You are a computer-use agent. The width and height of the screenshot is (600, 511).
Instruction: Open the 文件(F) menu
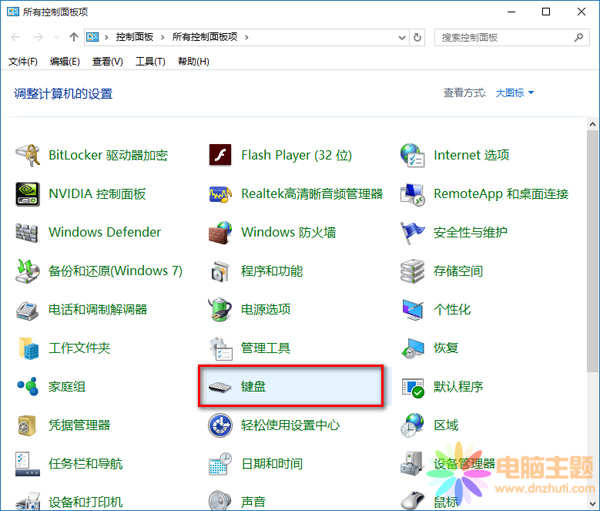tap(23, 61)
